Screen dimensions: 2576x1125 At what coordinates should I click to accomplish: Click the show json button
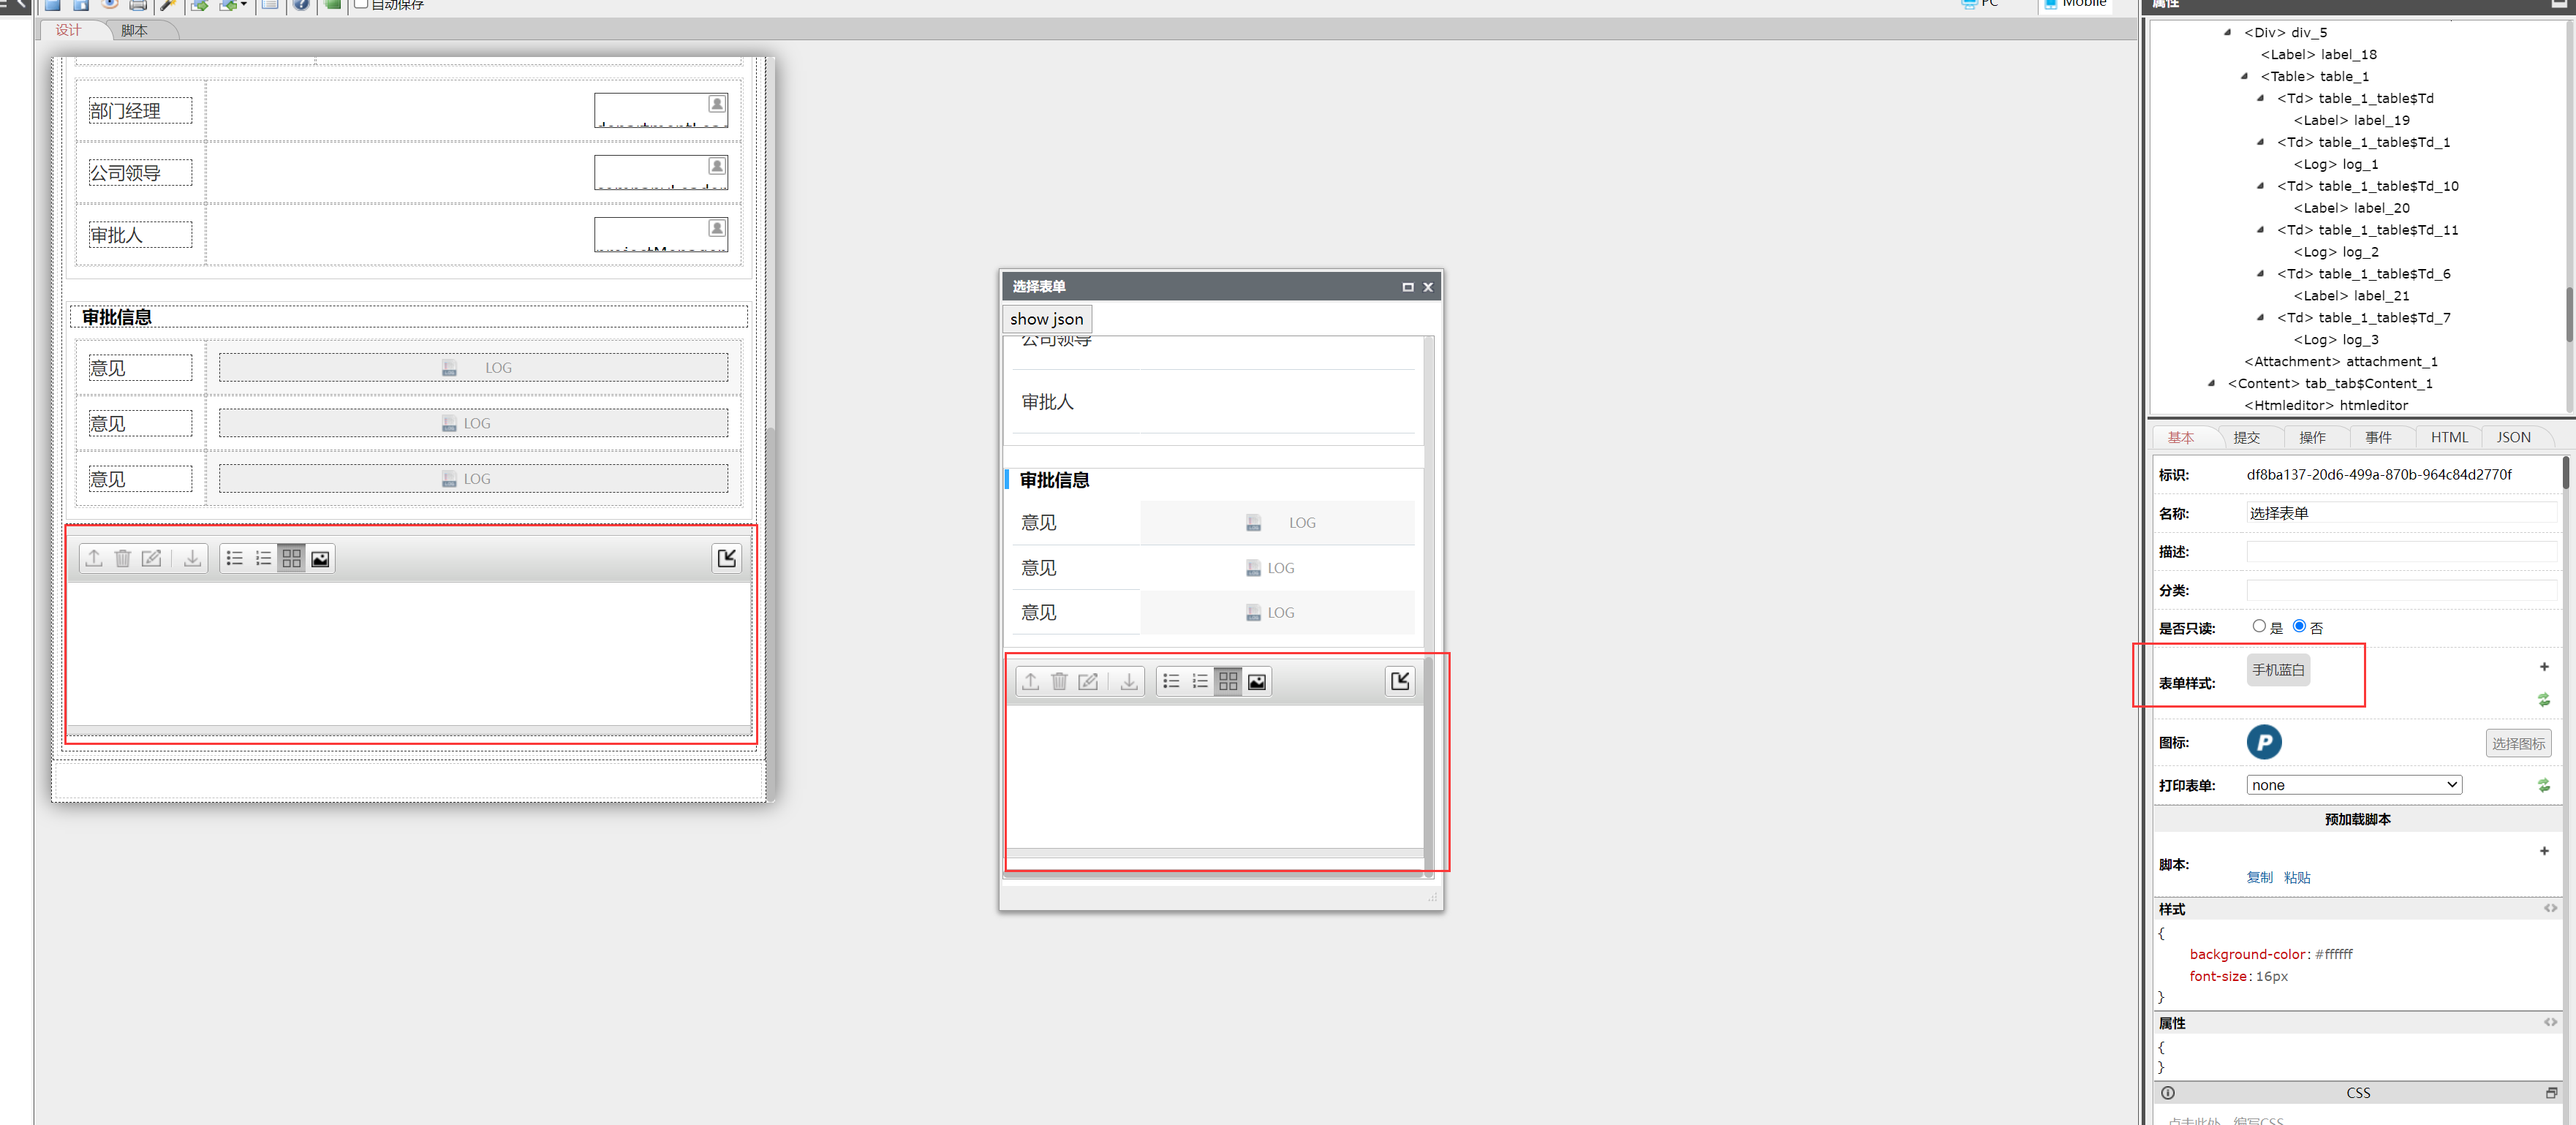point(1046,319)
